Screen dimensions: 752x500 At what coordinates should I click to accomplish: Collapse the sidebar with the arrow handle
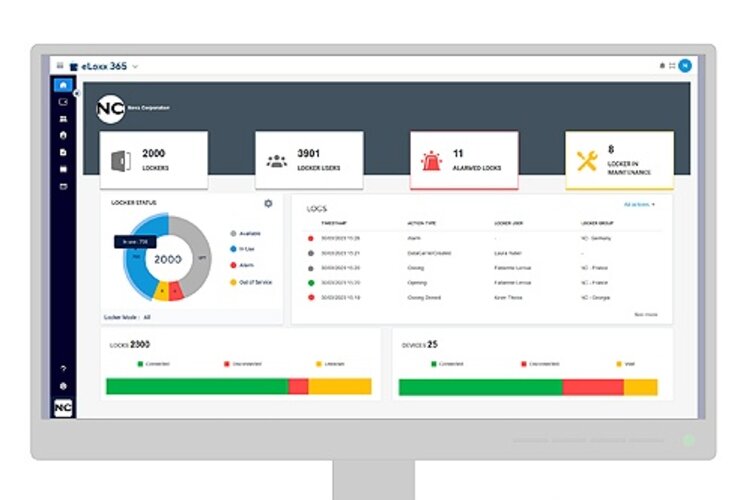coord(76,93)
